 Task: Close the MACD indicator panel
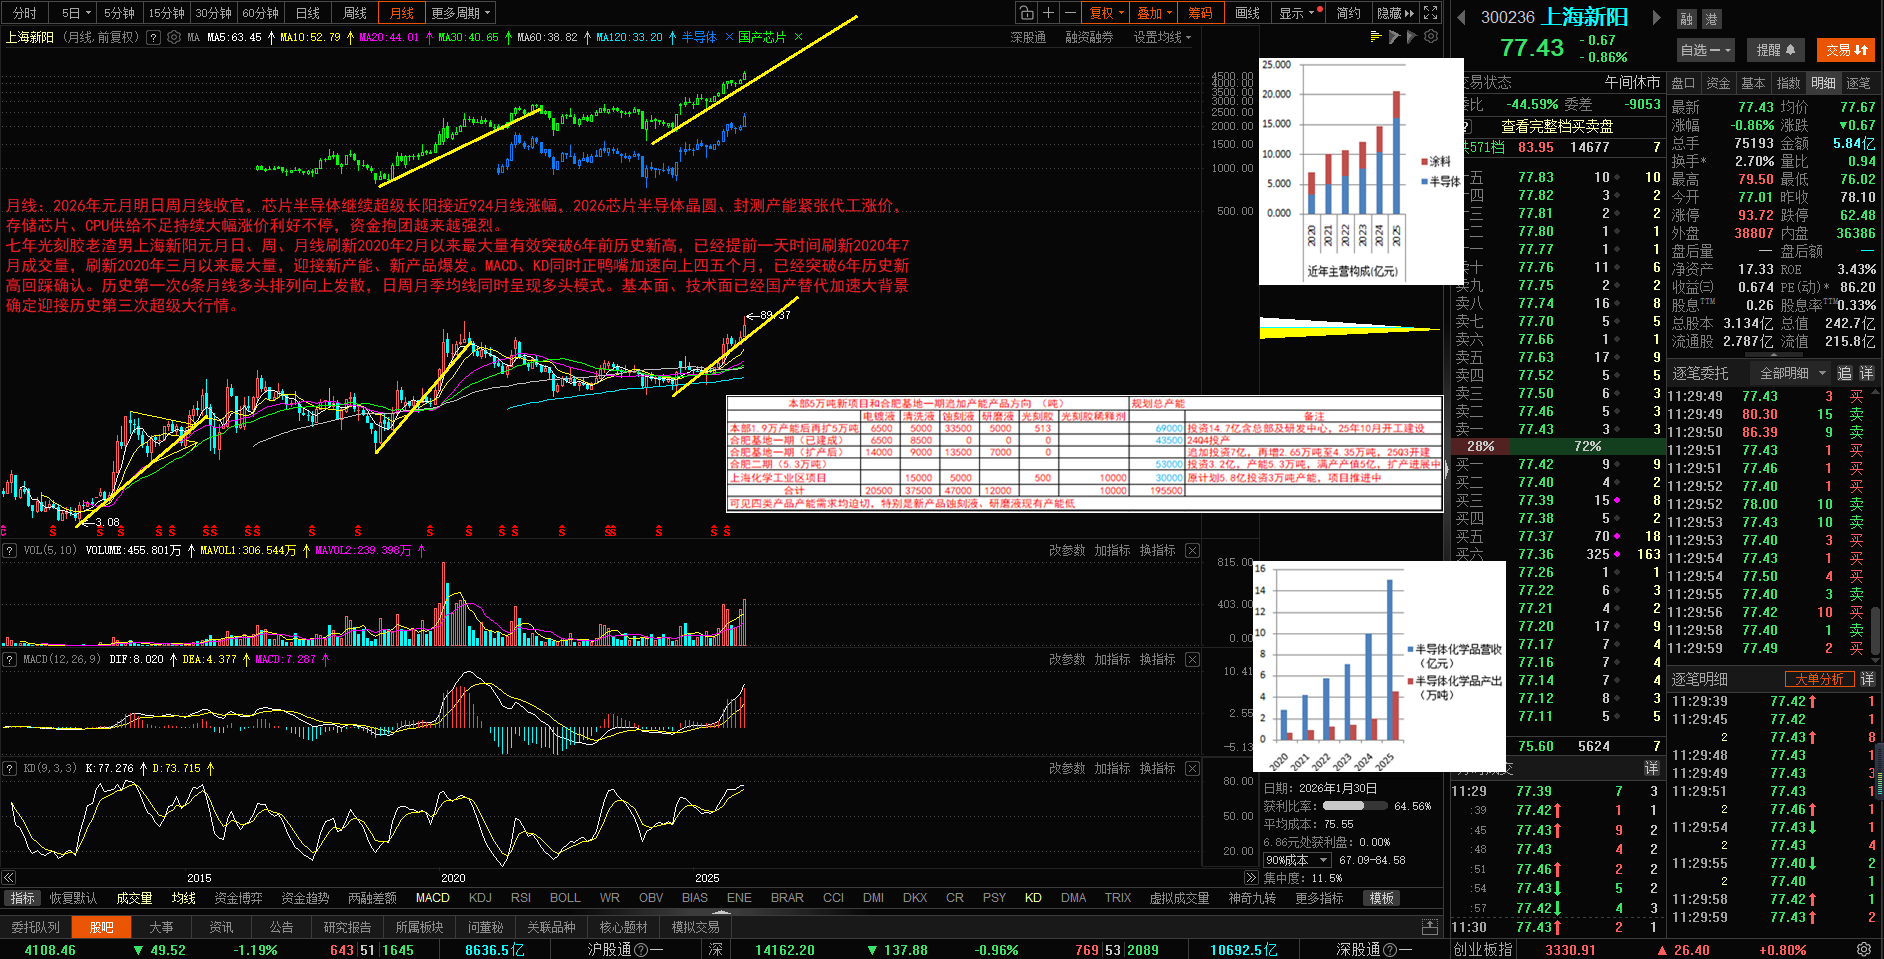1192,660
